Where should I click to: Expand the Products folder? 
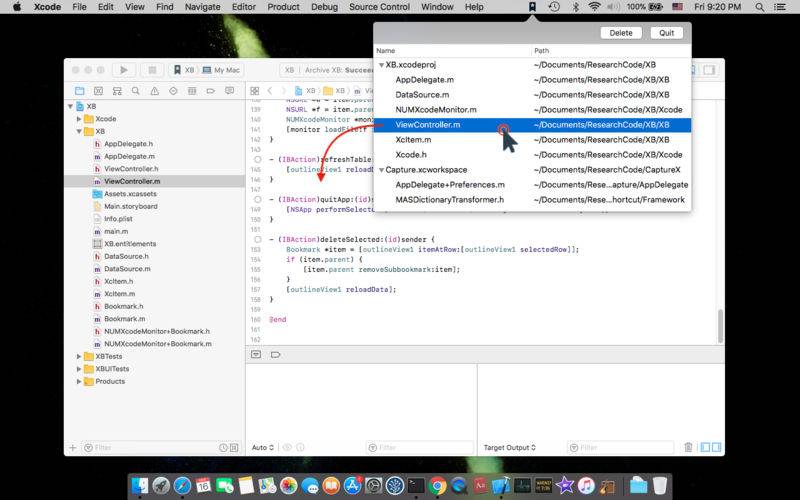(79, 381)
